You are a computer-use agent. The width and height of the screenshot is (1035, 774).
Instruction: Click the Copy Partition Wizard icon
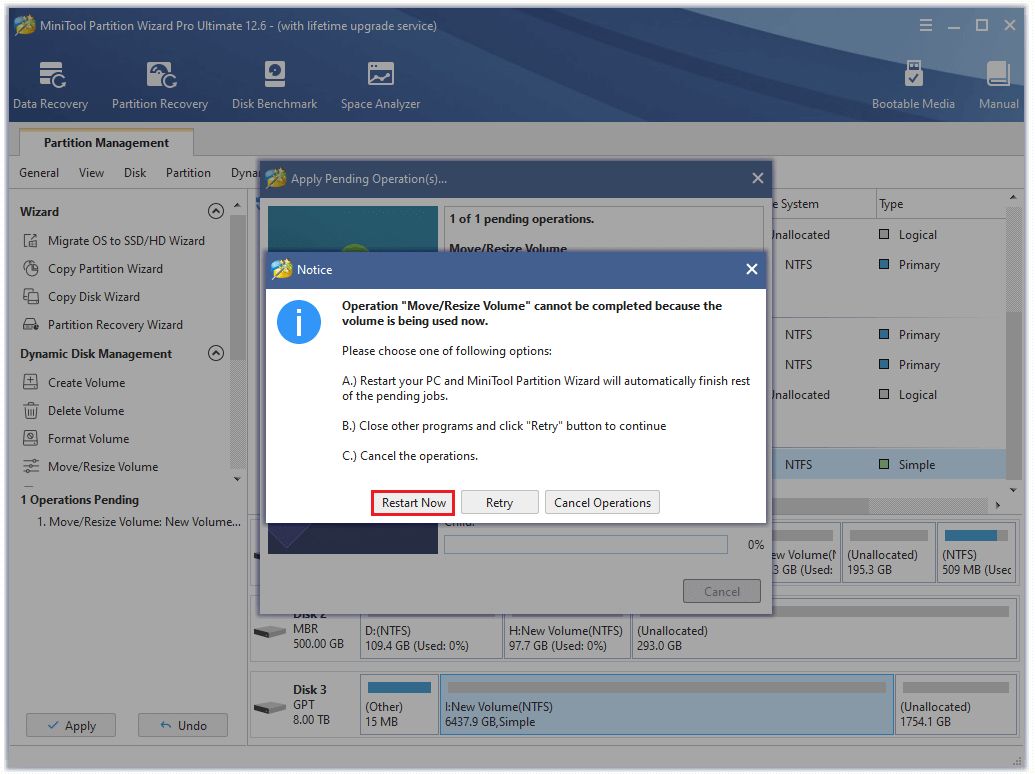point(30,269)
